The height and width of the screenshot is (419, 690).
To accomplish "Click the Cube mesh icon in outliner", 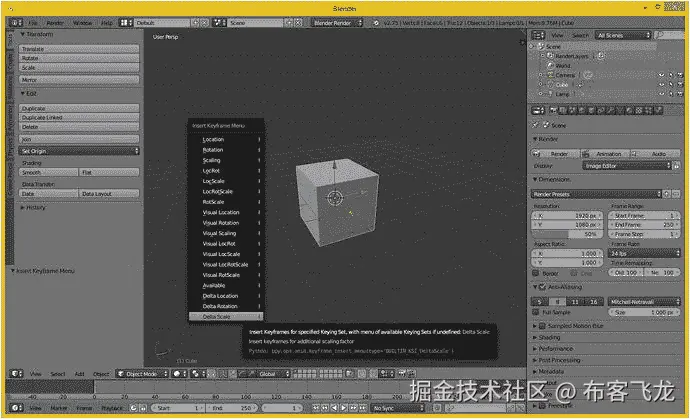I will [550, 85].
